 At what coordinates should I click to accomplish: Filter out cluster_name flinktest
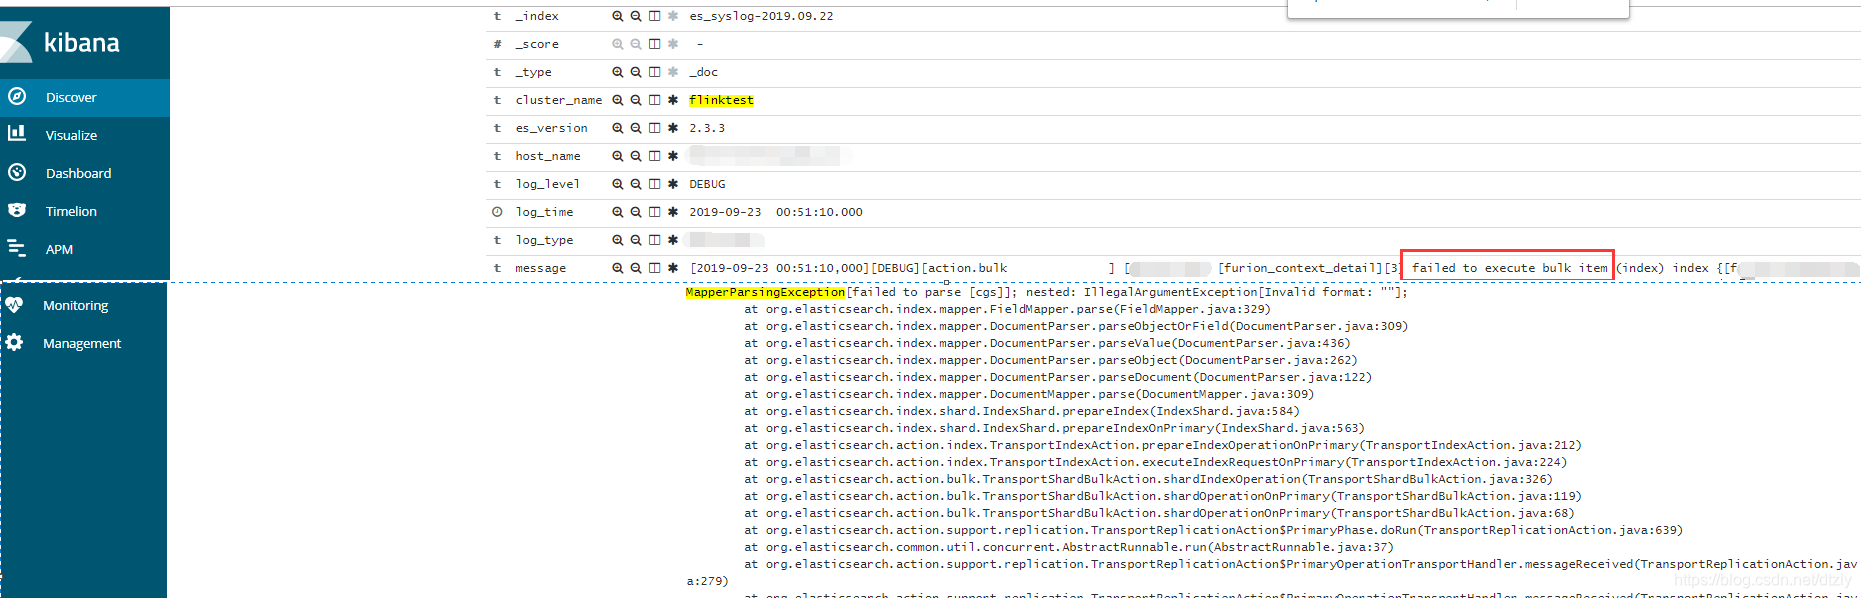pyautogui.click(x=636, y=100)
